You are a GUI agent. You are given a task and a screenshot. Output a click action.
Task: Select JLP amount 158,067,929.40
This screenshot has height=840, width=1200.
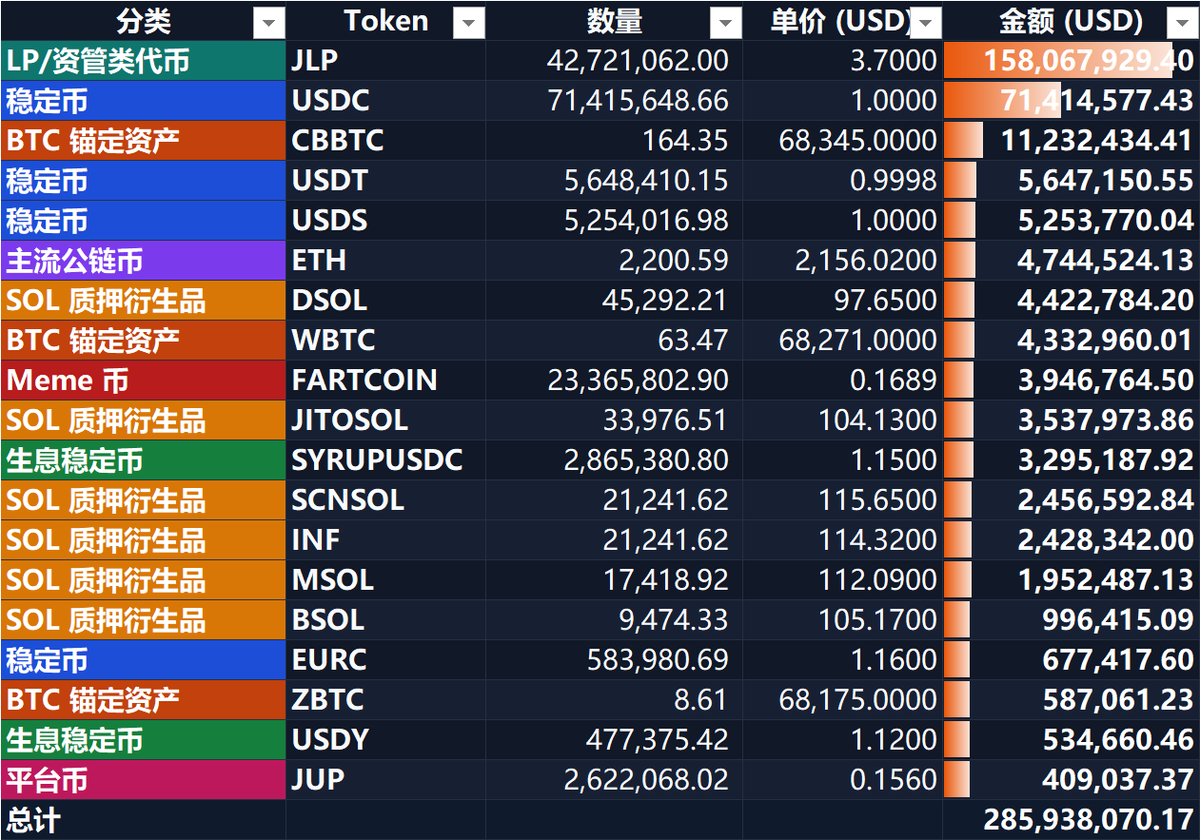[1071, 61]
